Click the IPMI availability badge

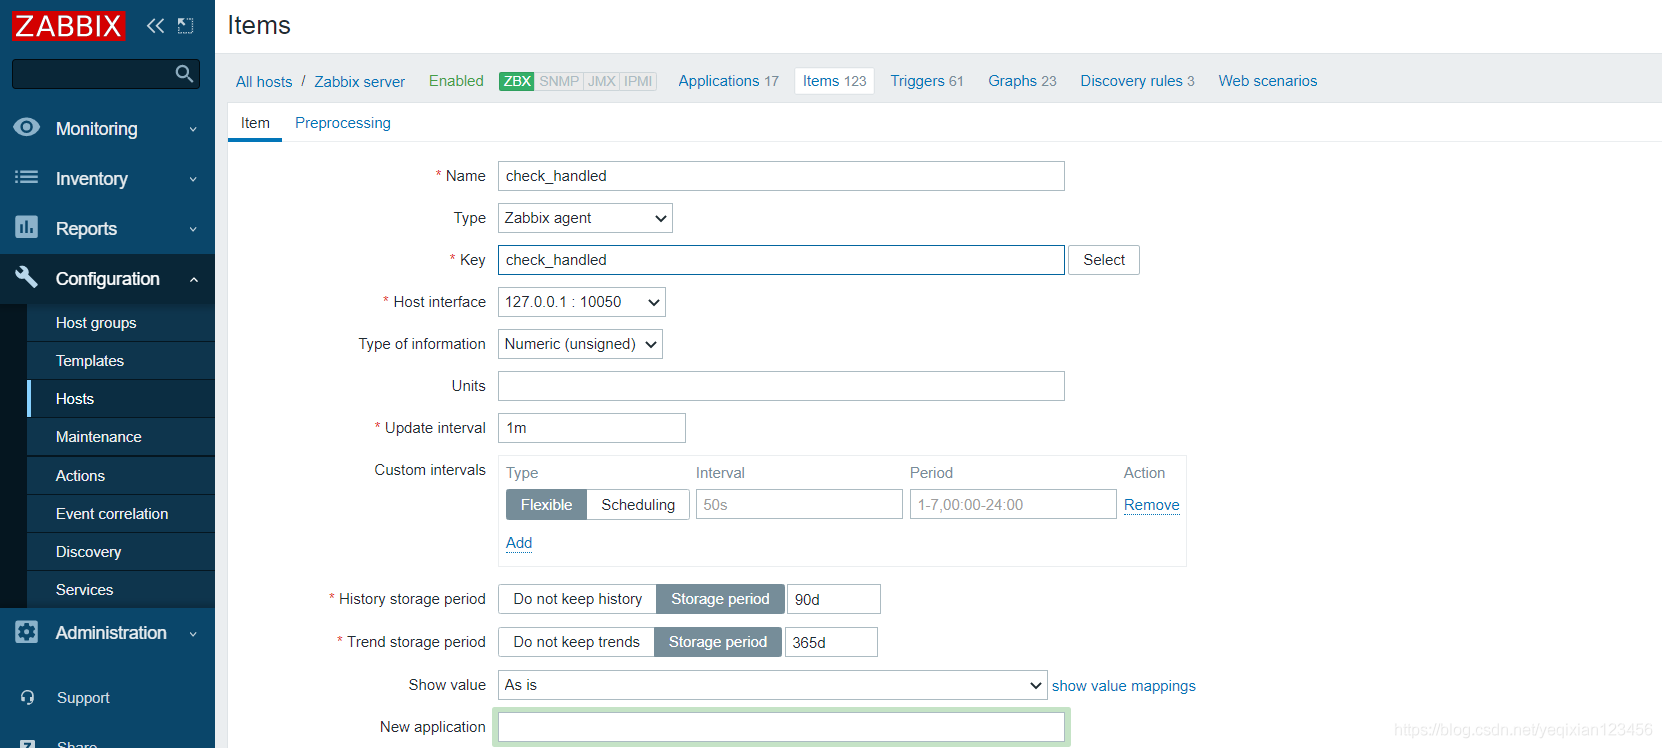638,81
